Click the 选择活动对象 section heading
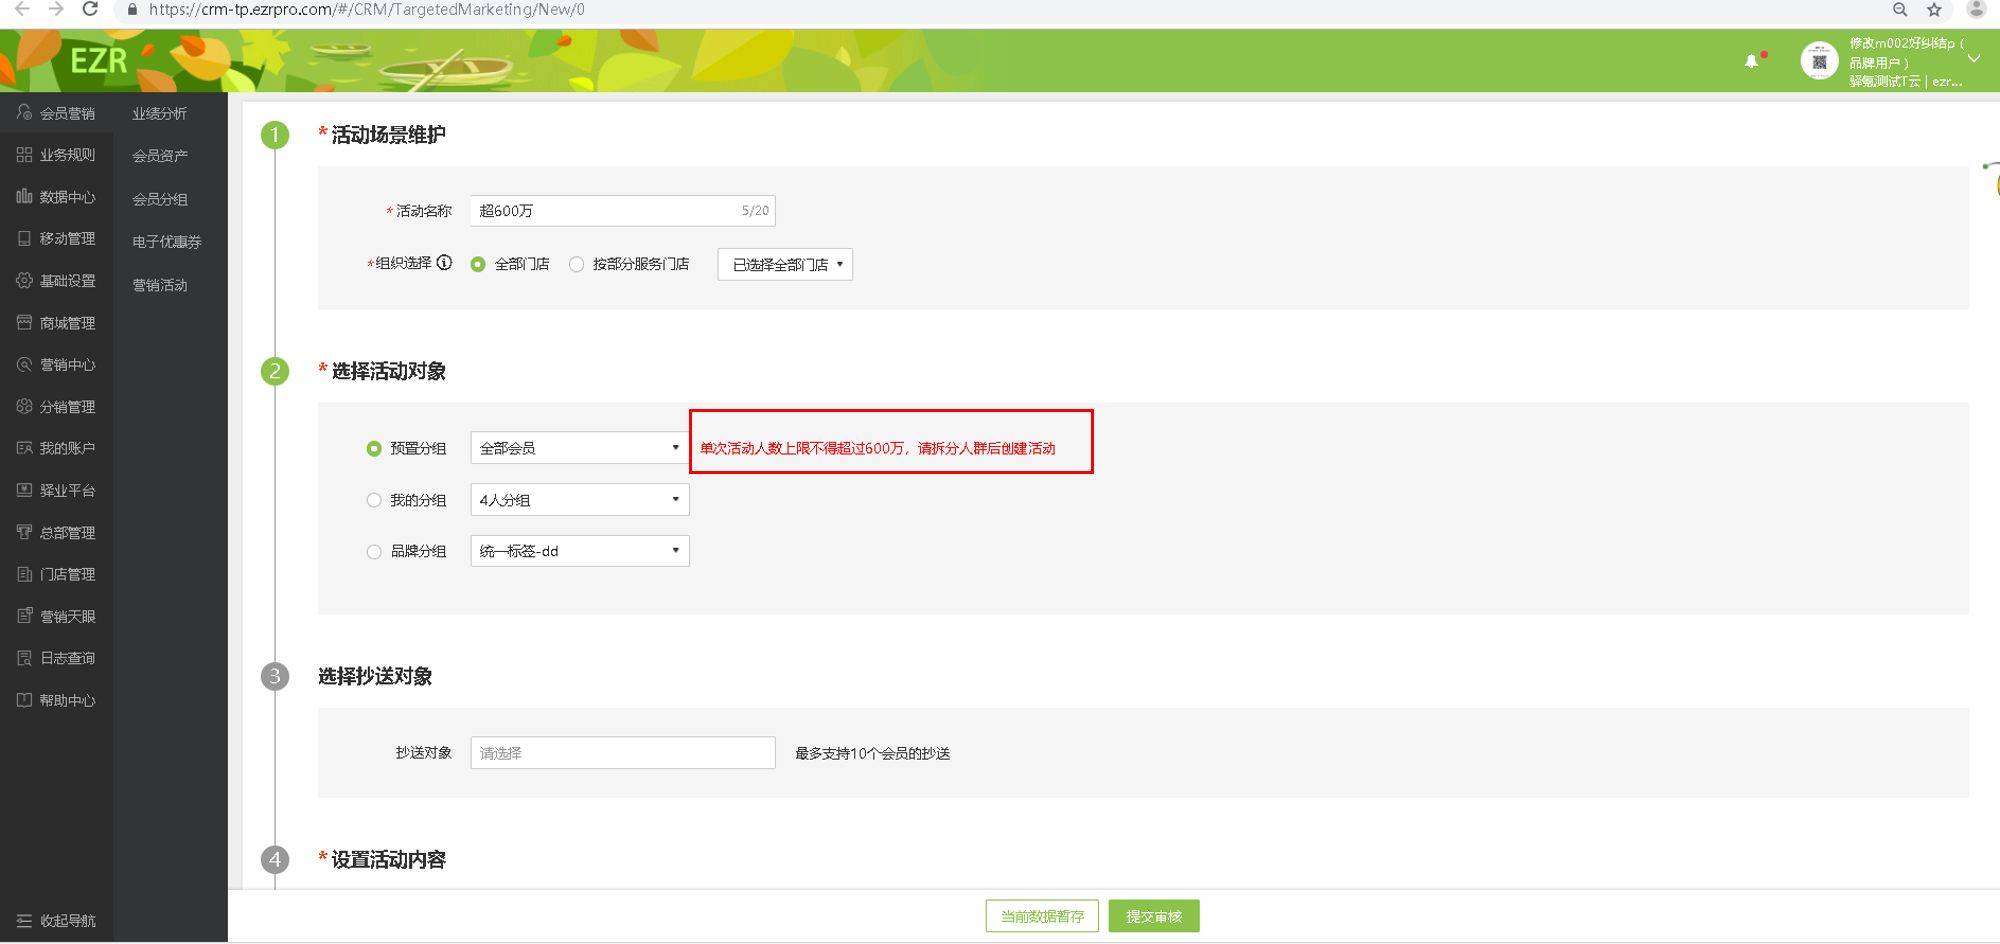 389,371
